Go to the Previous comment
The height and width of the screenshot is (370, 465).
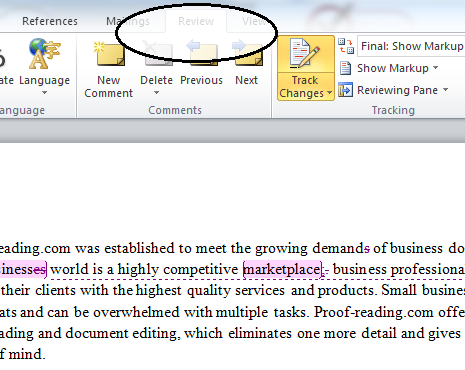pos(202,53)
